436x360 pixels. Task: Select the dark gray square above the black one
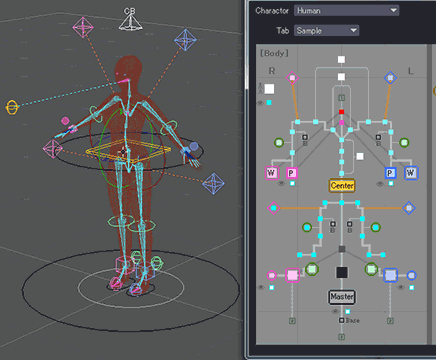pos(342,249)
